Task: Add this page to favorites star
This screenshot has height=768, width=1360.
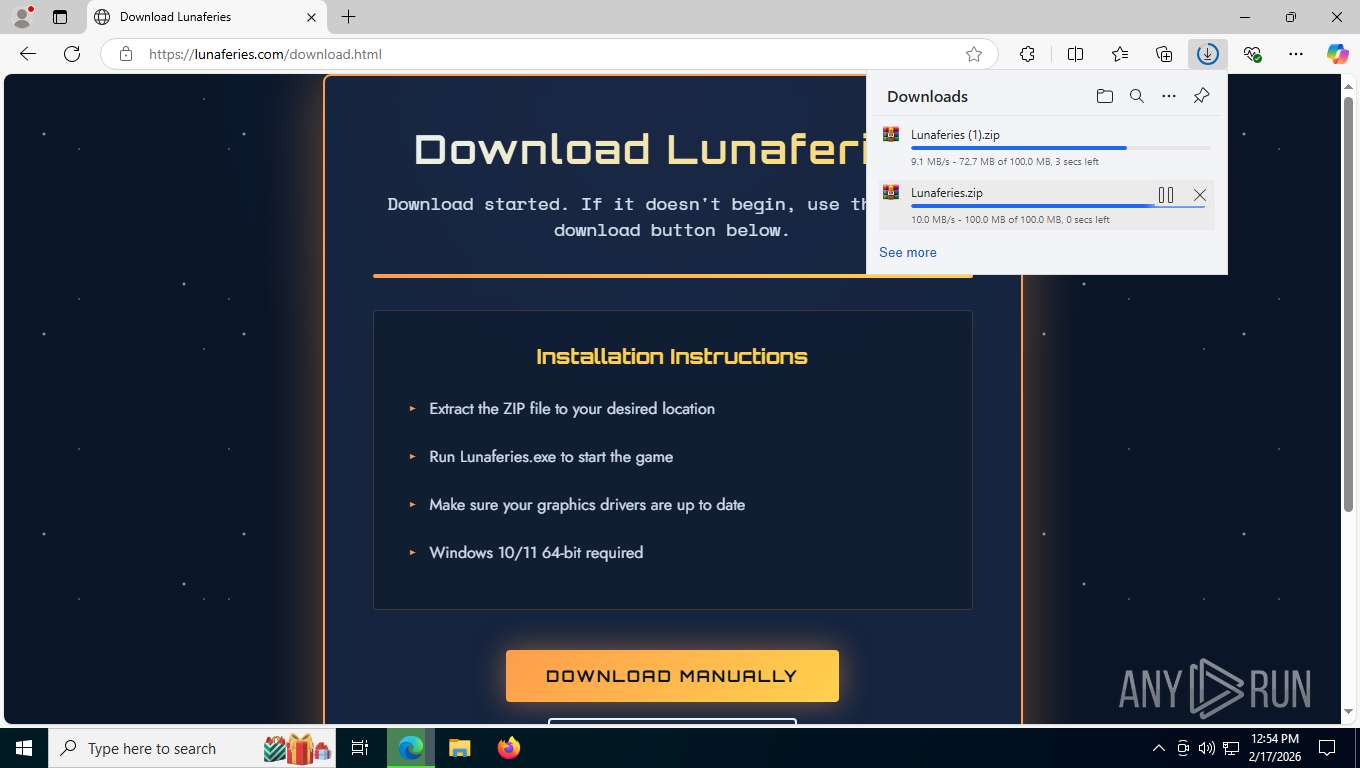Action: pyautogui.click(x=974, y=54)
